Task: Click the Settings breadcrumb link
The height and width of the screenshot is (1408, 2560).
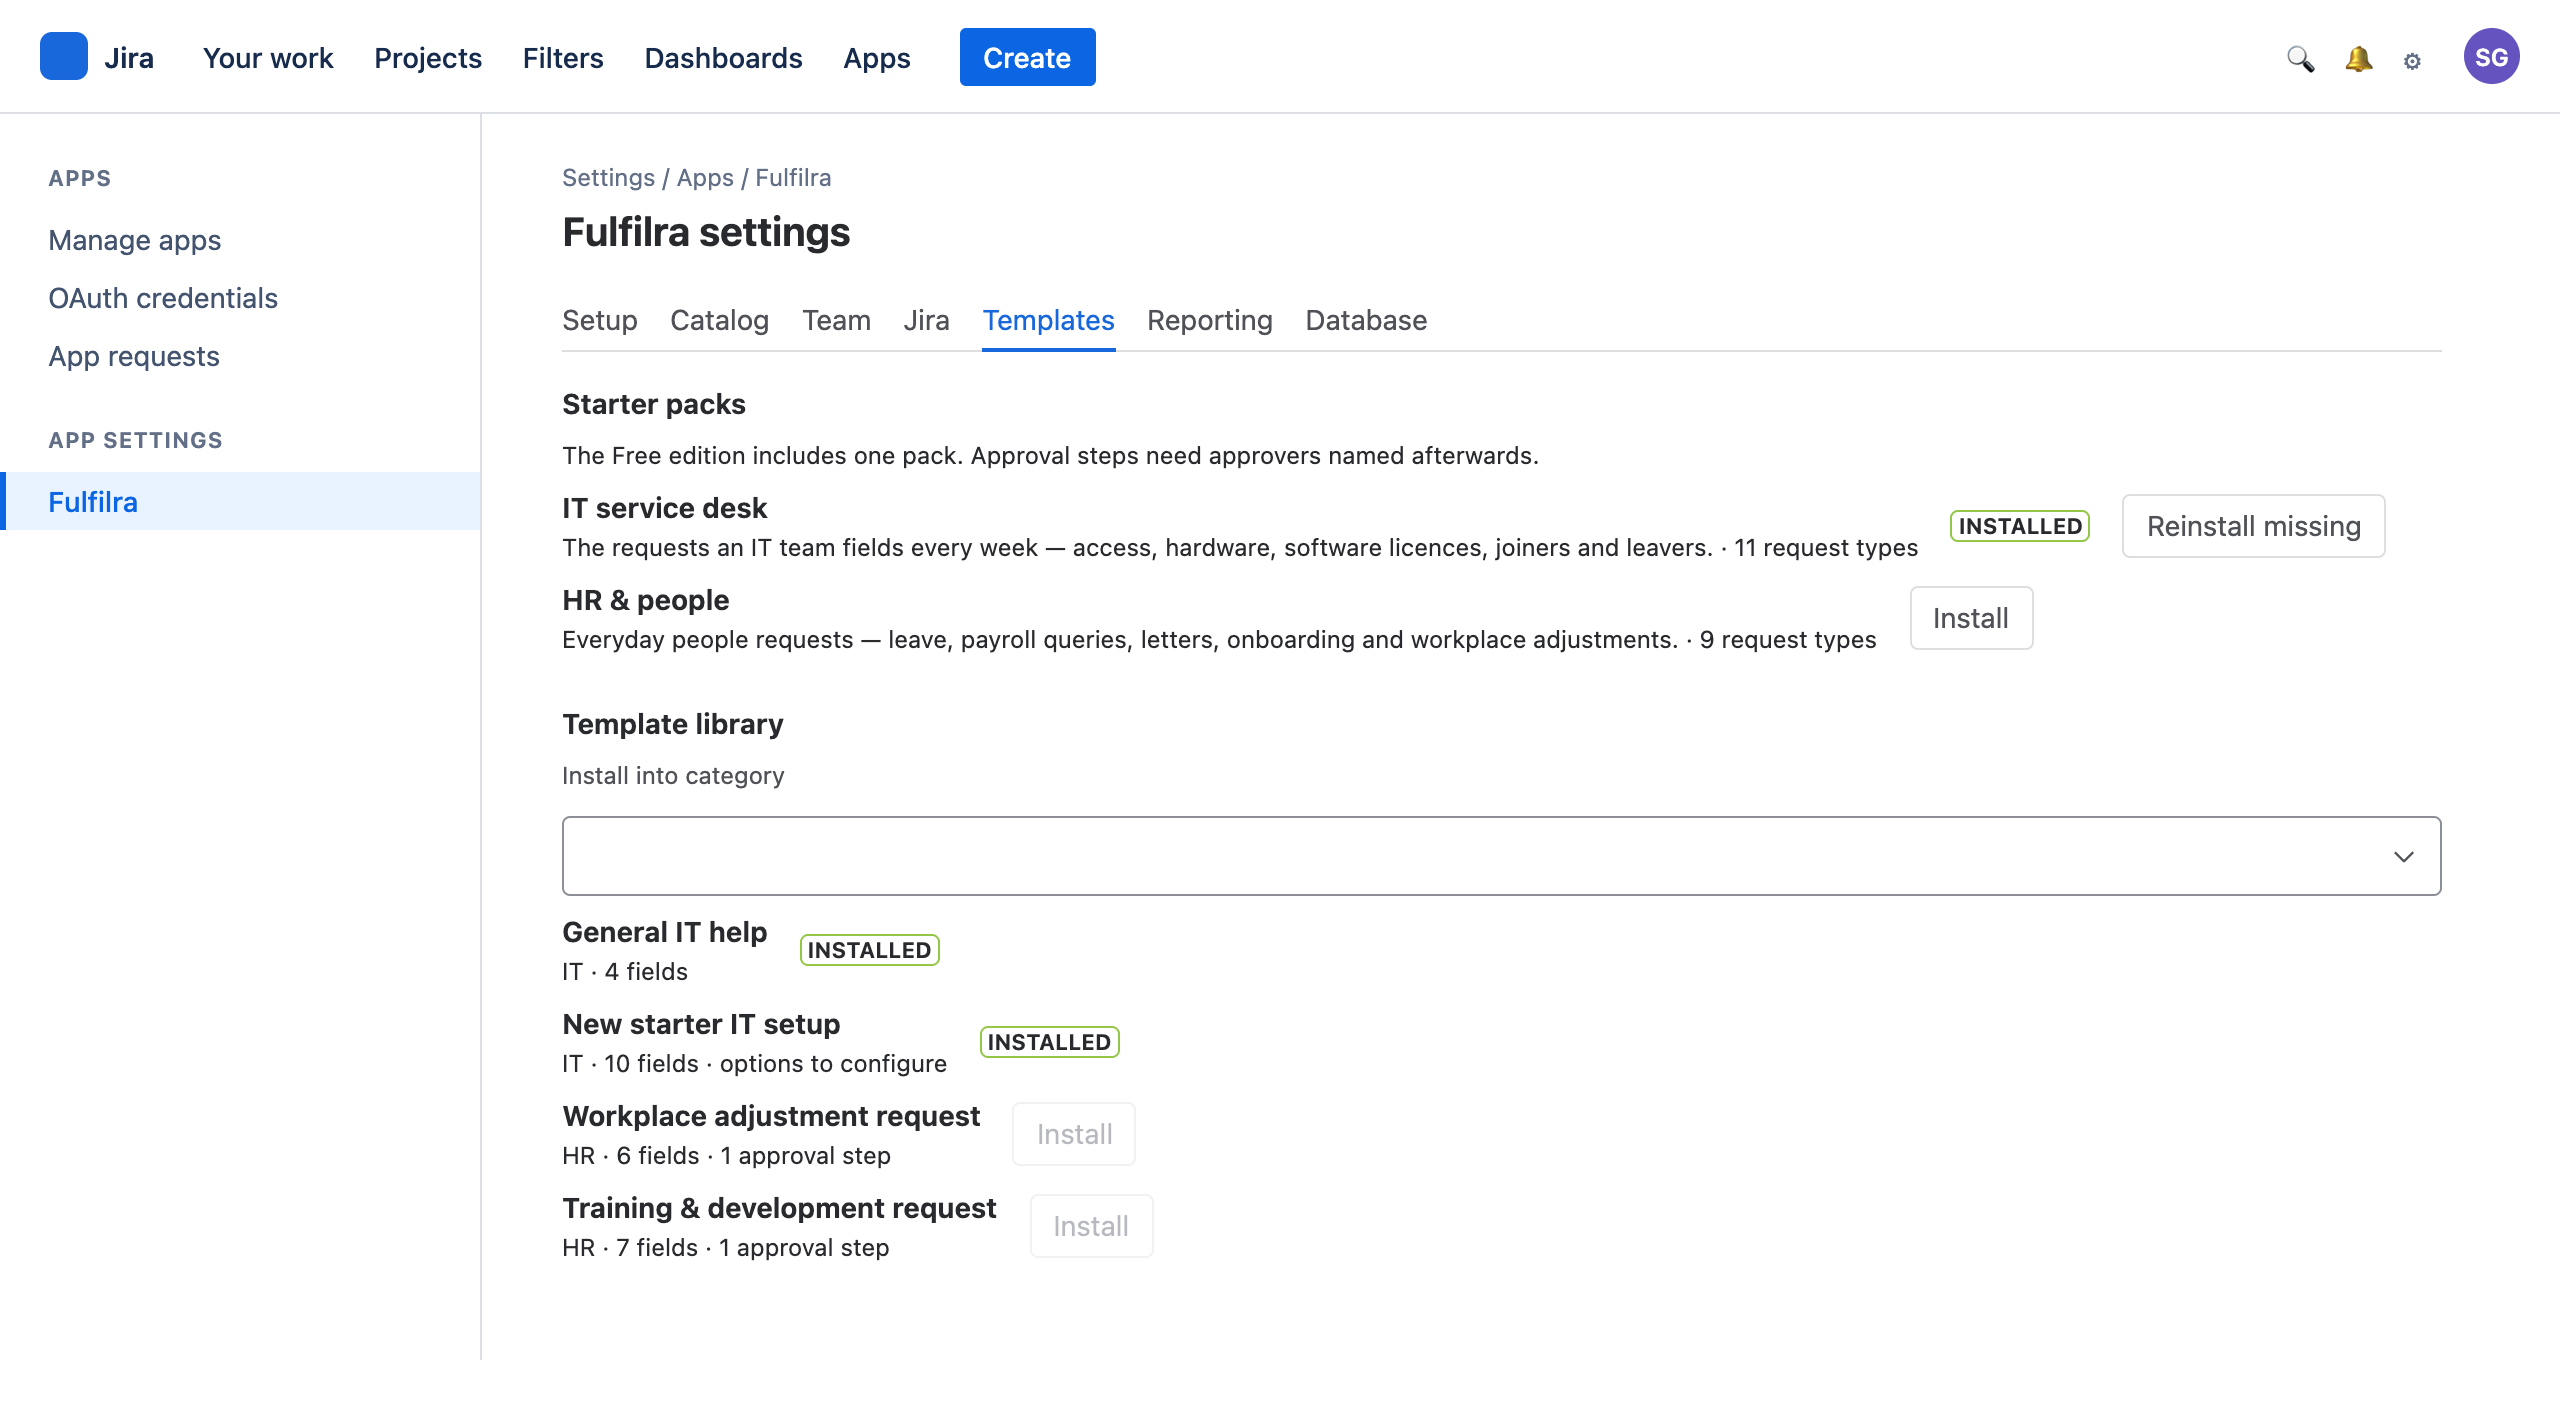Action: click(608, 178)
